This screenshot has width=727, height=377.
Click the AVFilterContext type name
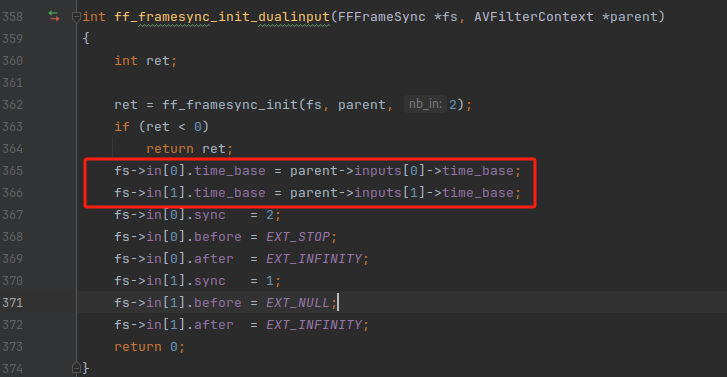coord(534,17)
